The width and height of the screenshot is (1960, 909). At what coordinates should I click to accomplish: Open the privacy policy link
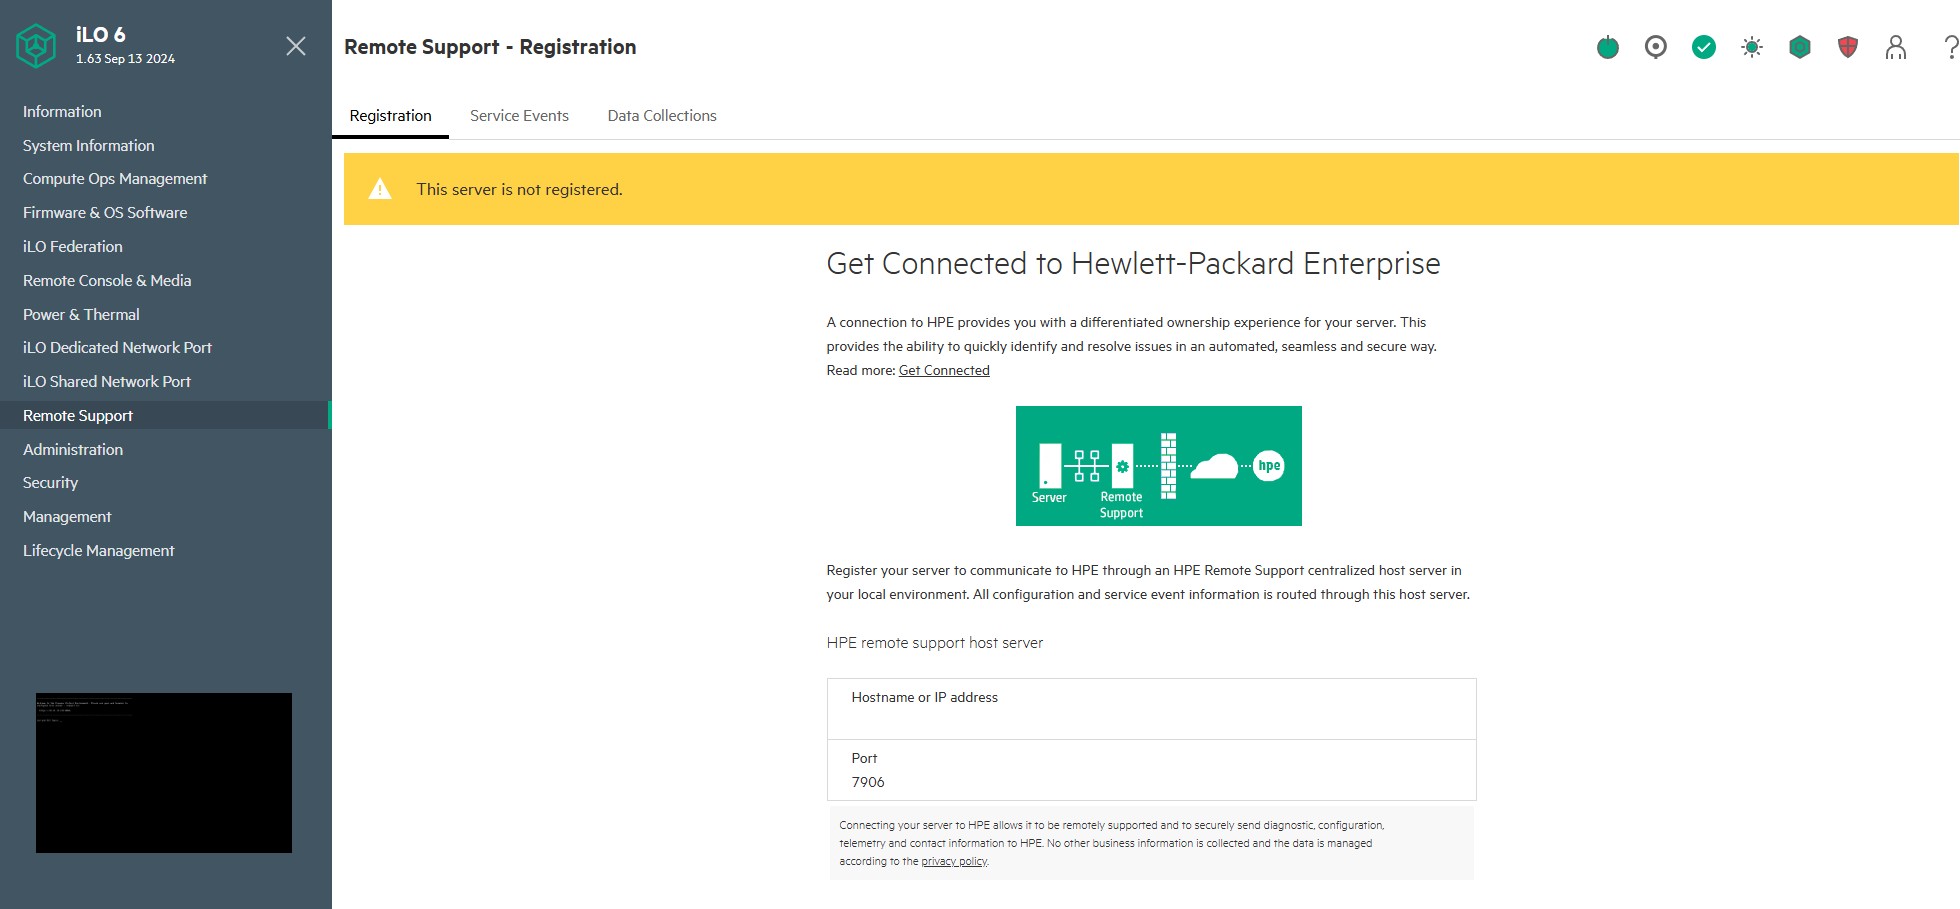click(x=954, y=861)
